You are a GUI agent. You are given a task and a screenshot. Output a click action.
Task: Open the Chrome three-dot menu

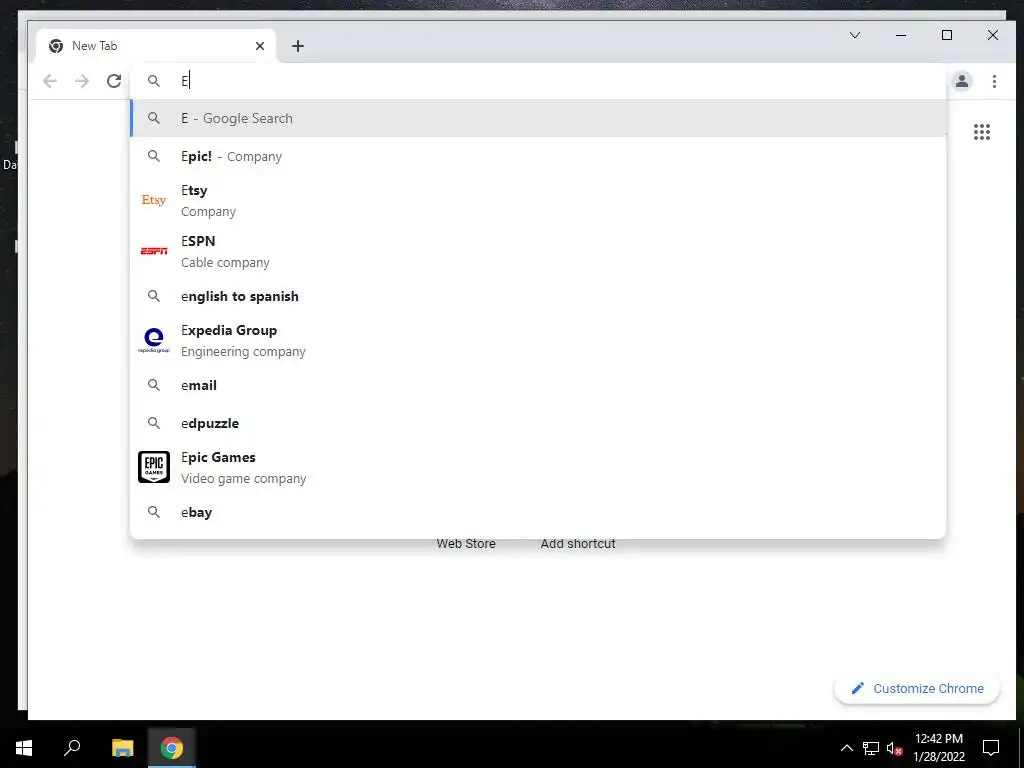(994, 81)
